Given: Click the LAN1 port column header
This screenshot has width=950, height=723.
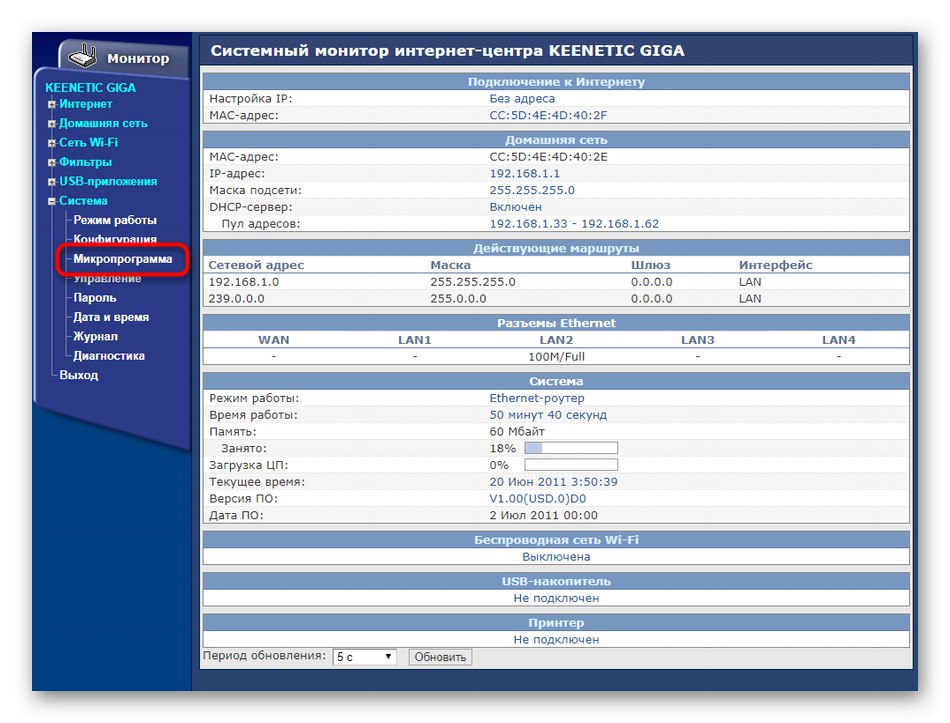Looking at the screenshot, I should click(x=414, y=340).
